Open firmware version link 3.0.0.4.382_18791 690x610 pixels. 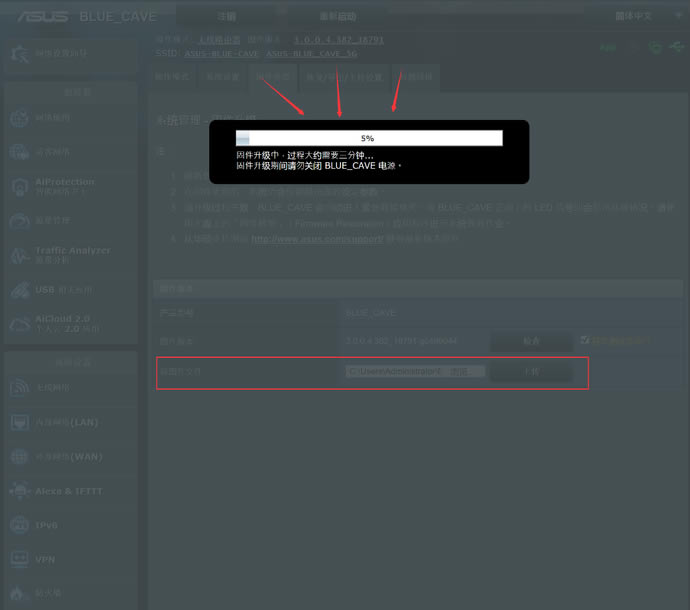click(339, 40)
